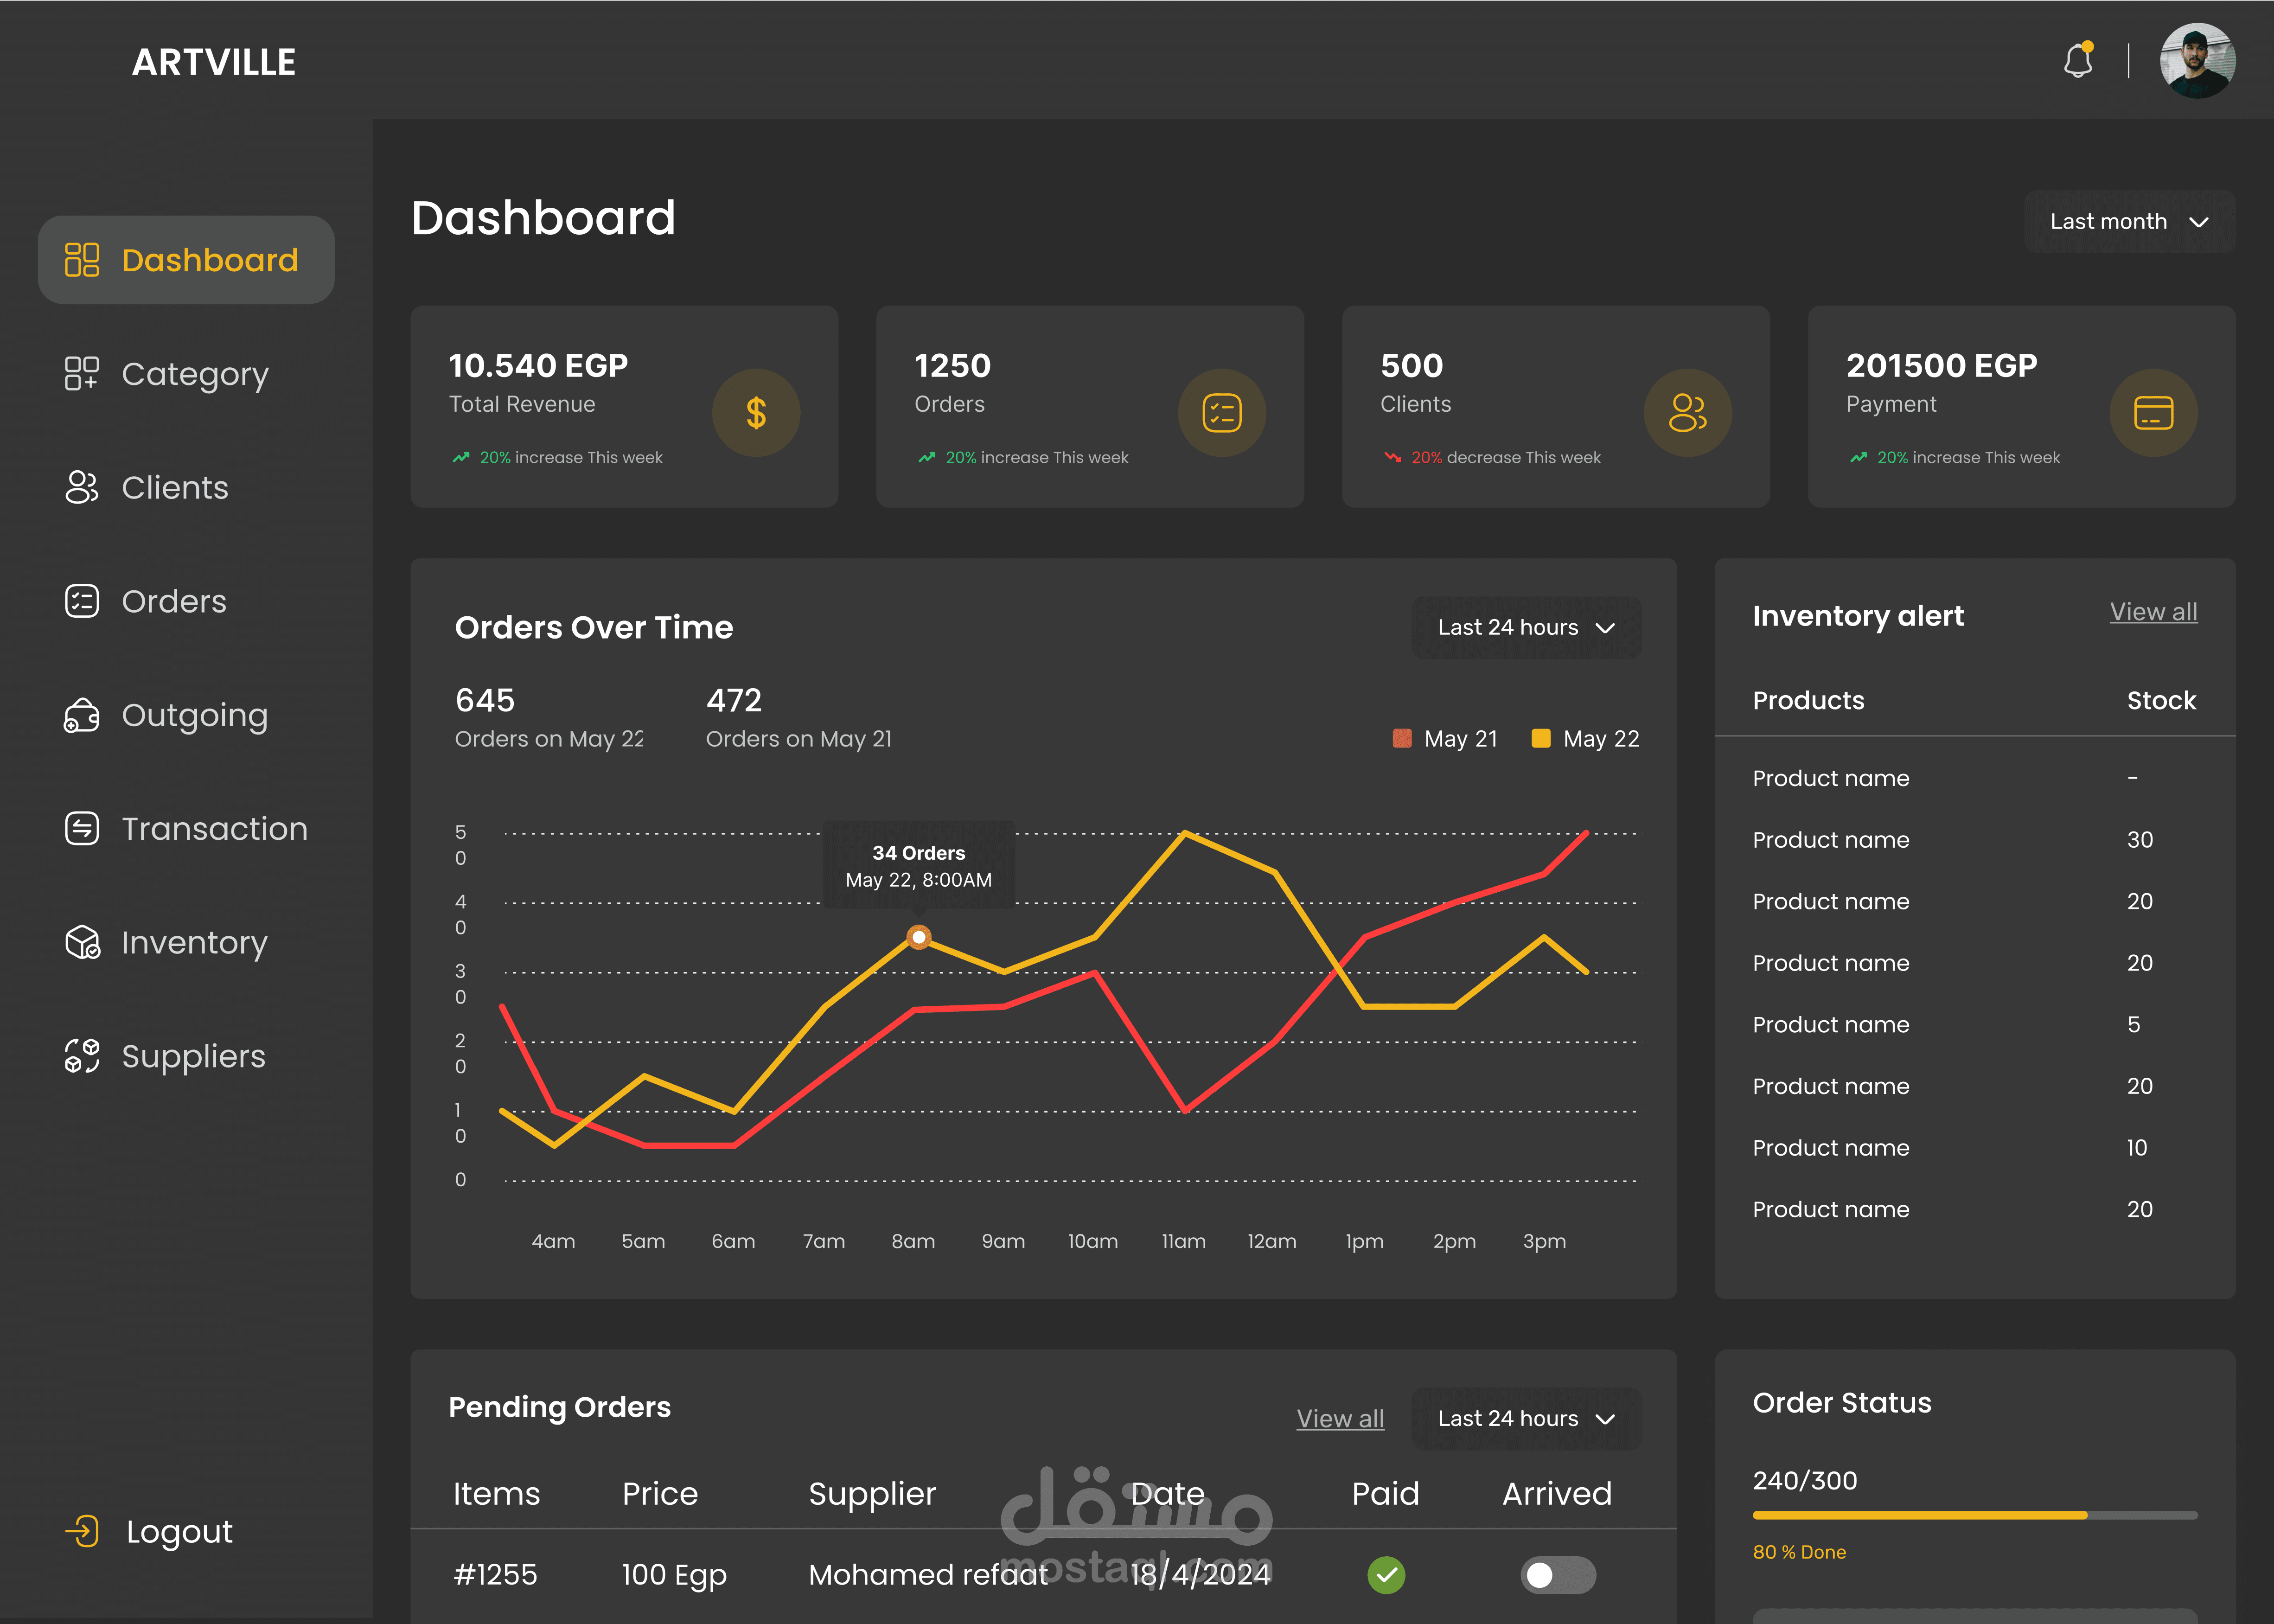Click View all in Pending Orders
This screenshot has width=2274, height=1624.
tap(1340, 1419)
